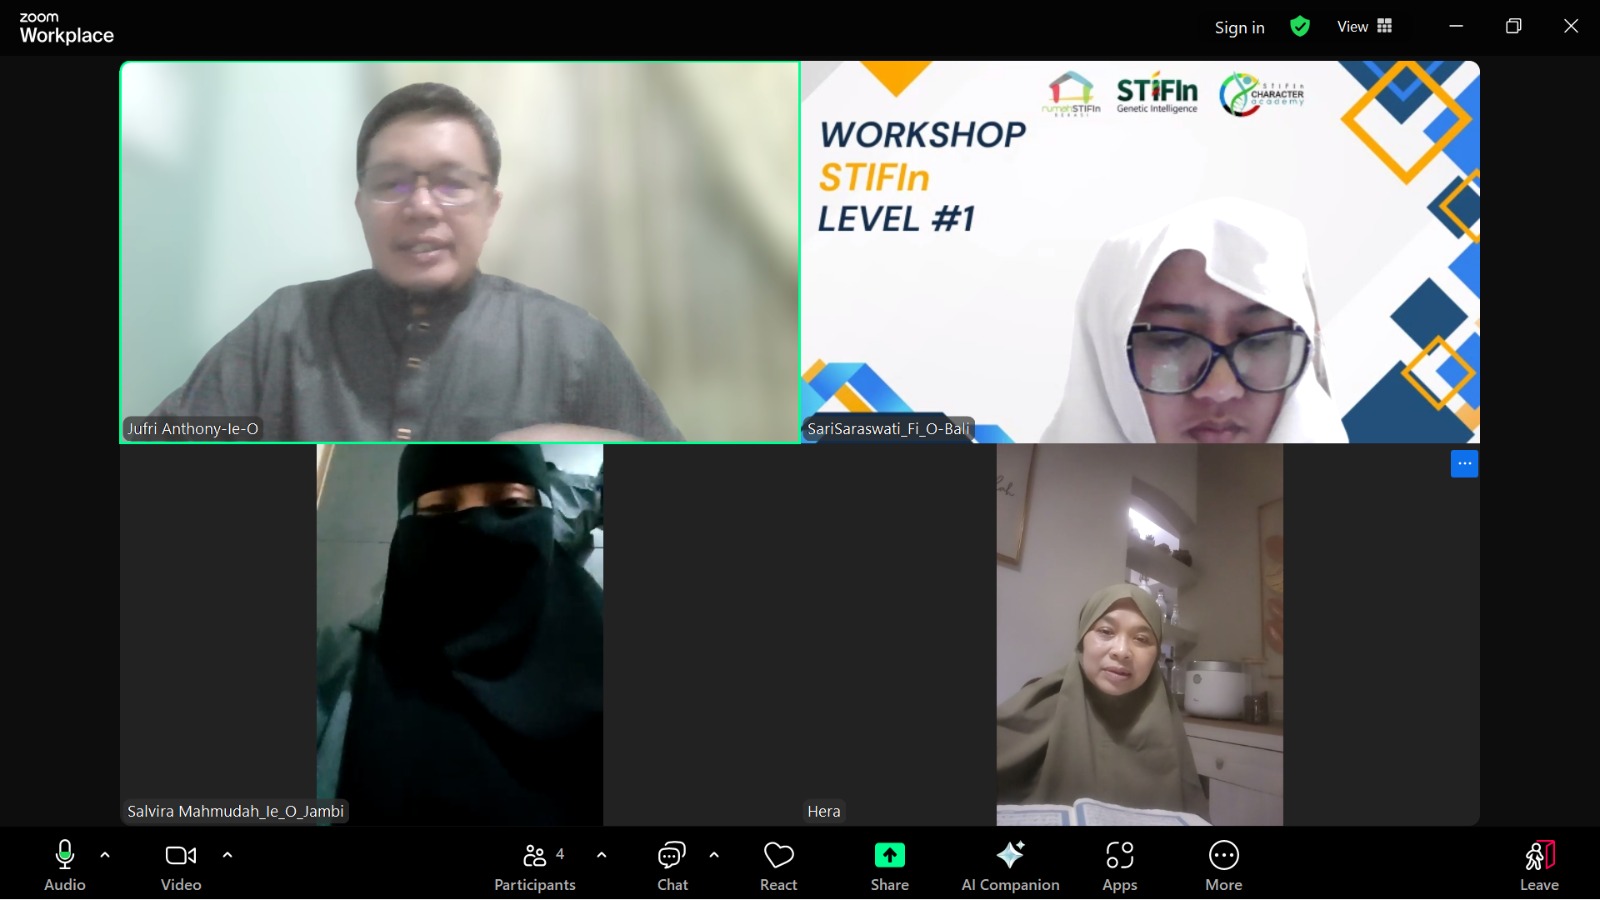
Task: Click the Jufri Anthony-Ie-O name label
Action: coord(193,429)
